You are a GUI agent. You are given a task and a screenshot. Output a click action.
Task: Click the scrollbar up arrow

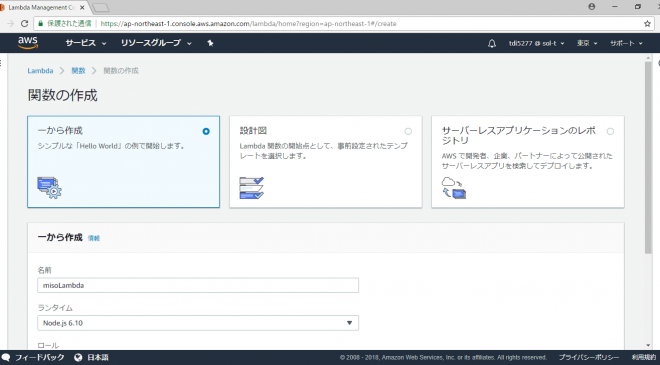(648, 58)
